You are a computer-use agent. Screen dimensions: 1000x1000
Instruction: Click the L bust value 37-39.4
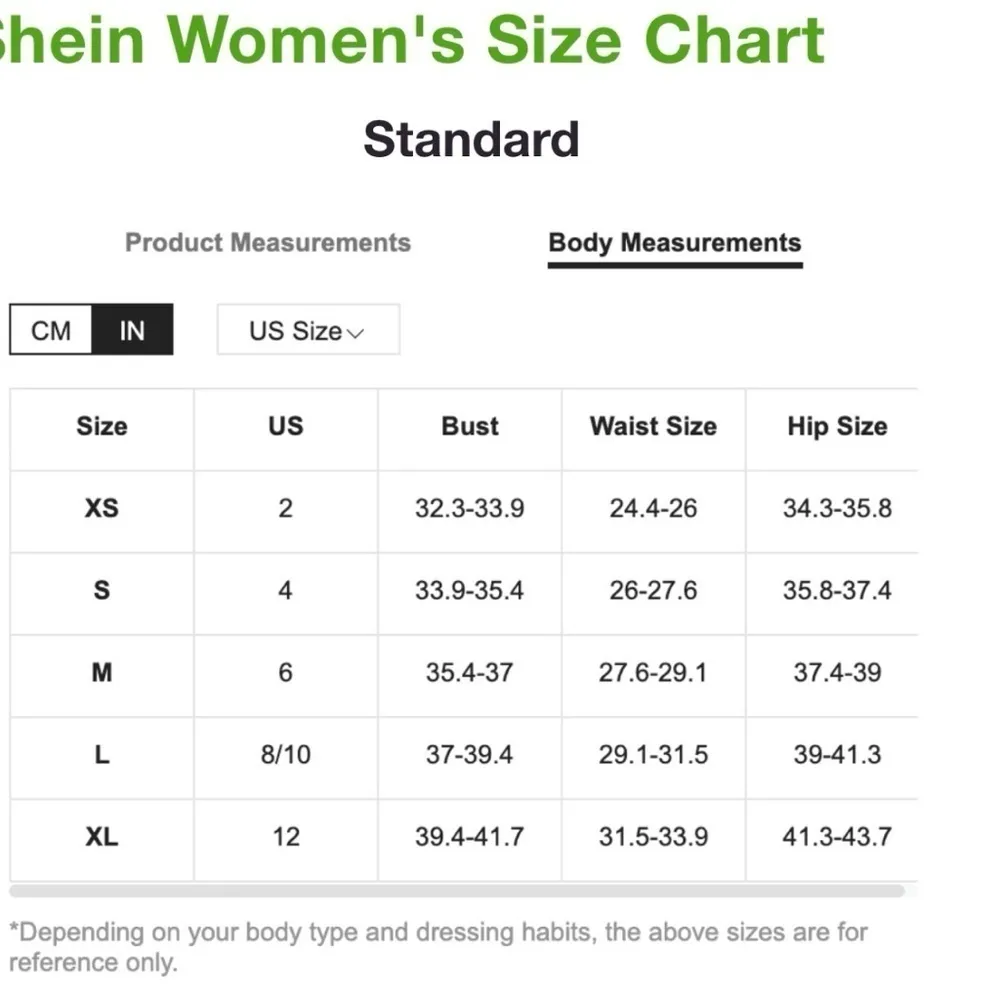coord(470,754)
